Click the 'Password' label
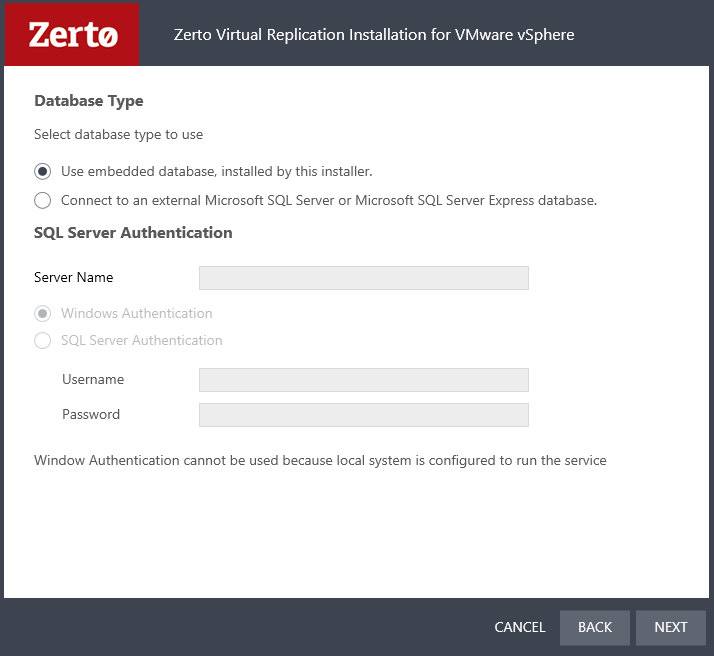714x656 pixels. tap(91, 414)
